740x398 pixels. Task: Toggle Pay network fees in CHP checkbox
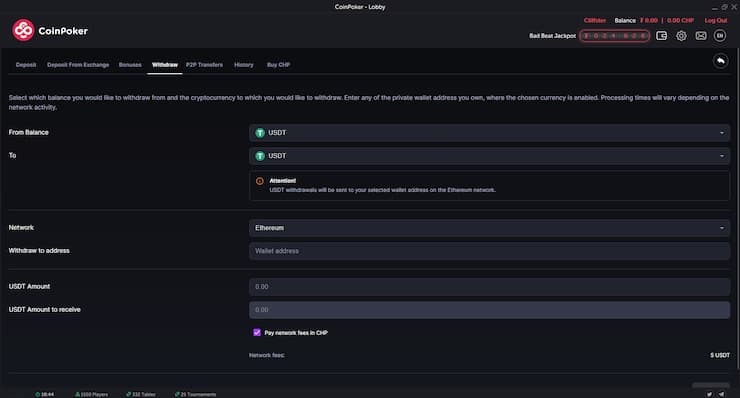(257, 332)
